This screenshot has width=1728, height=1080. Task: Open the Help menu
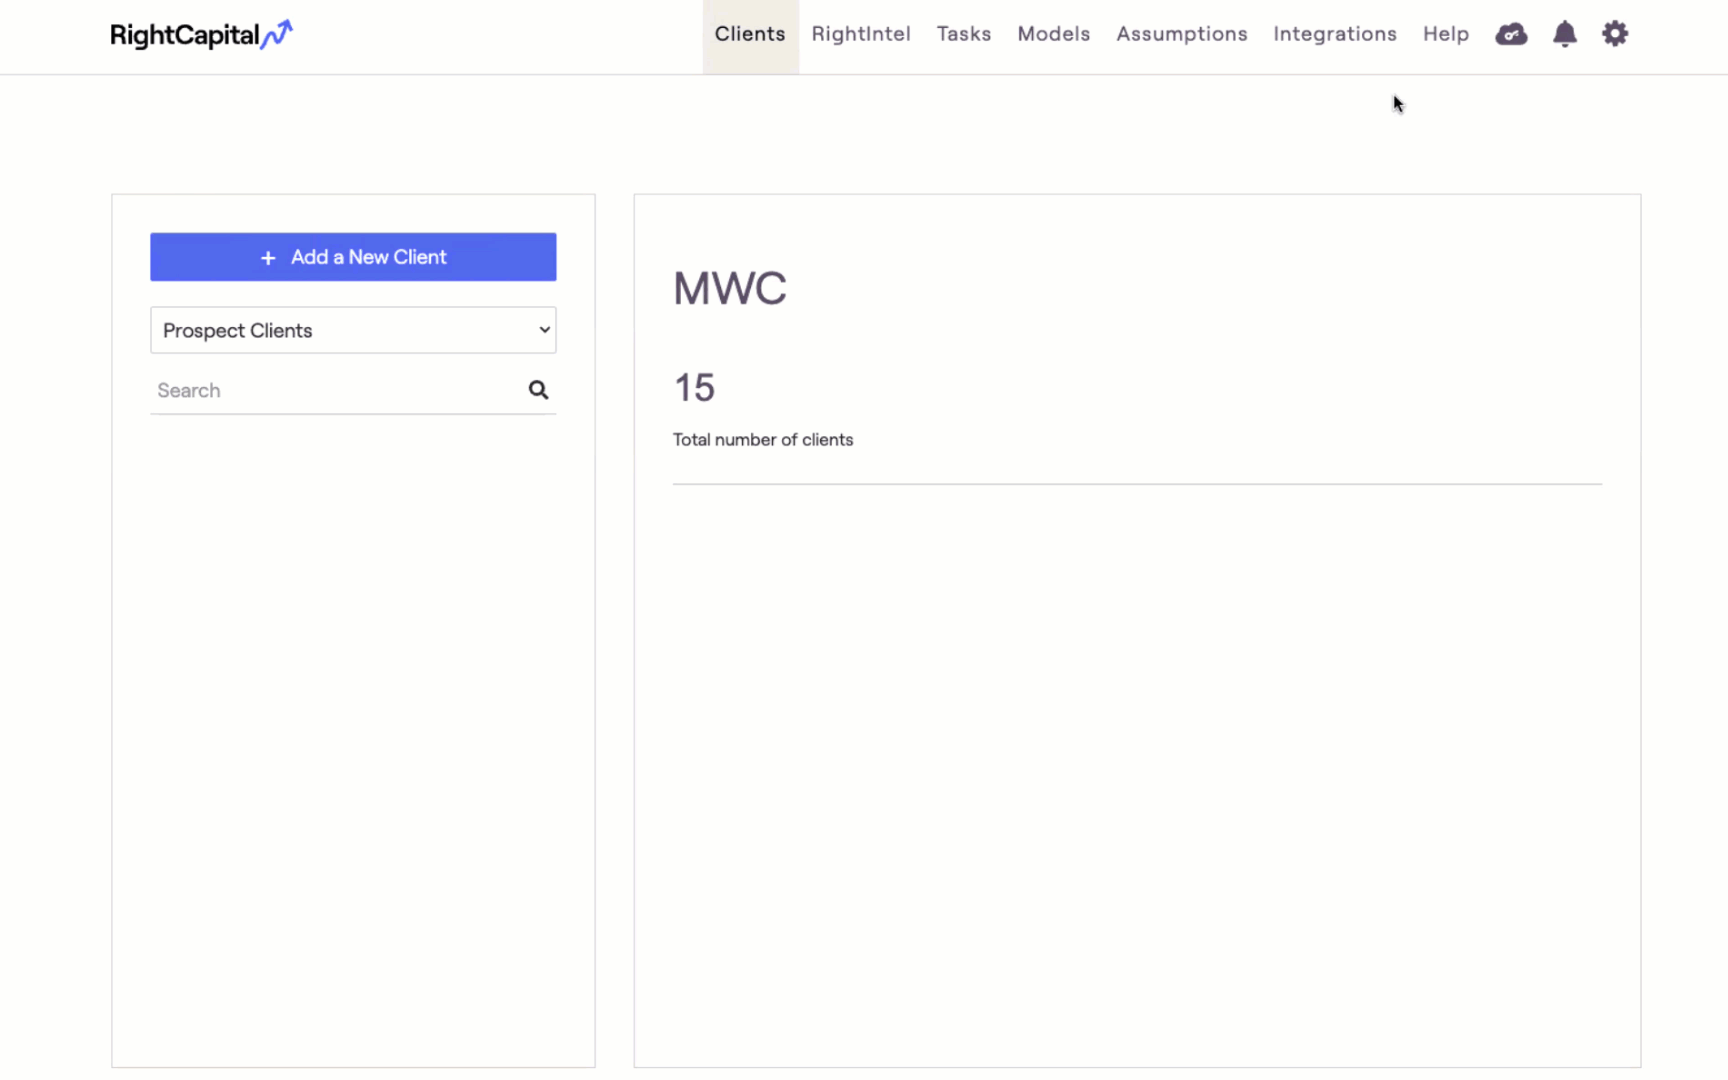(x=1446, y=34)
